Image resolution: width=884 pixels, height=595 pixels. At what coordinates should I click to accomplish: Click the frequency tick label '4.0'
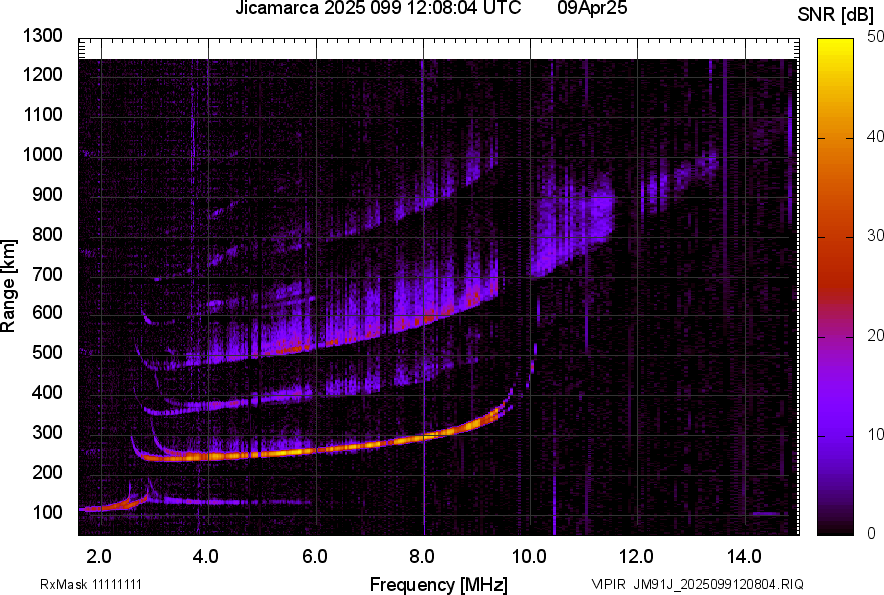click(206, 557)
